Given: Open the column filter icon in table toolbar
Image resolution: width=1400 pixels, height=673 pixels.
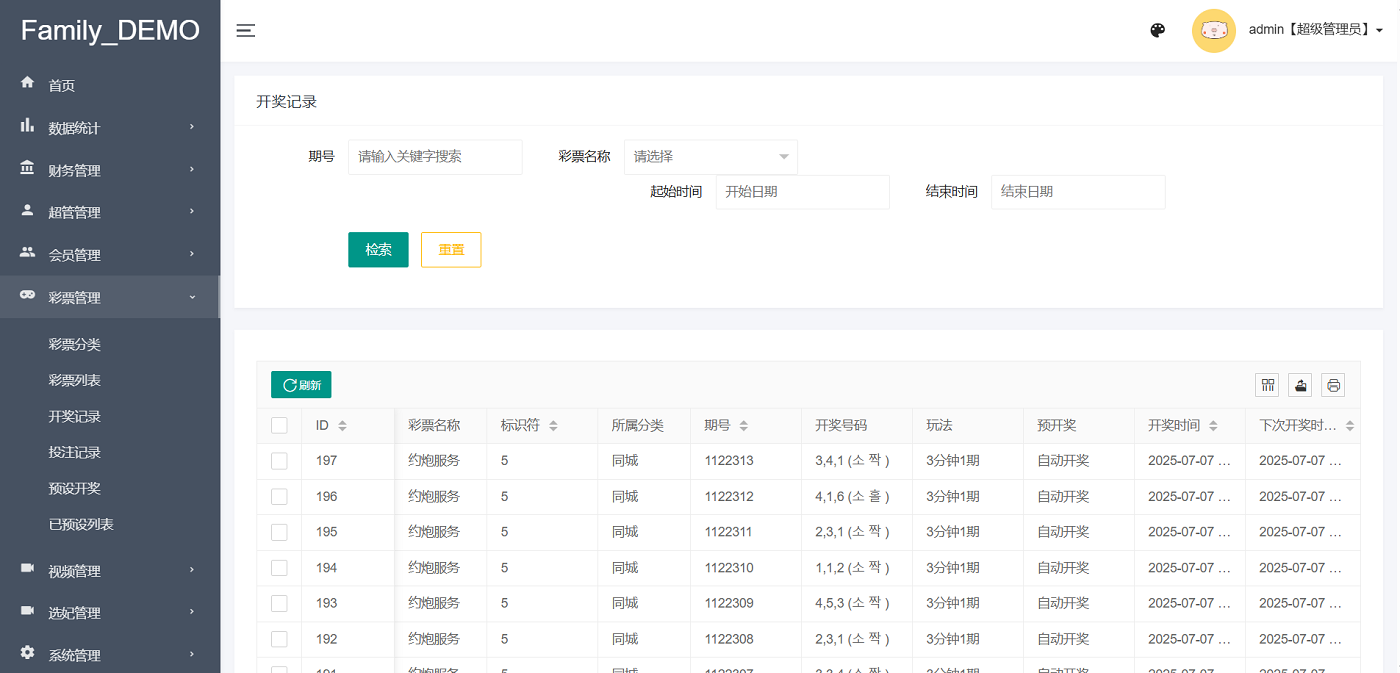Looking at the screenshot, I should tap(1268, 385).
